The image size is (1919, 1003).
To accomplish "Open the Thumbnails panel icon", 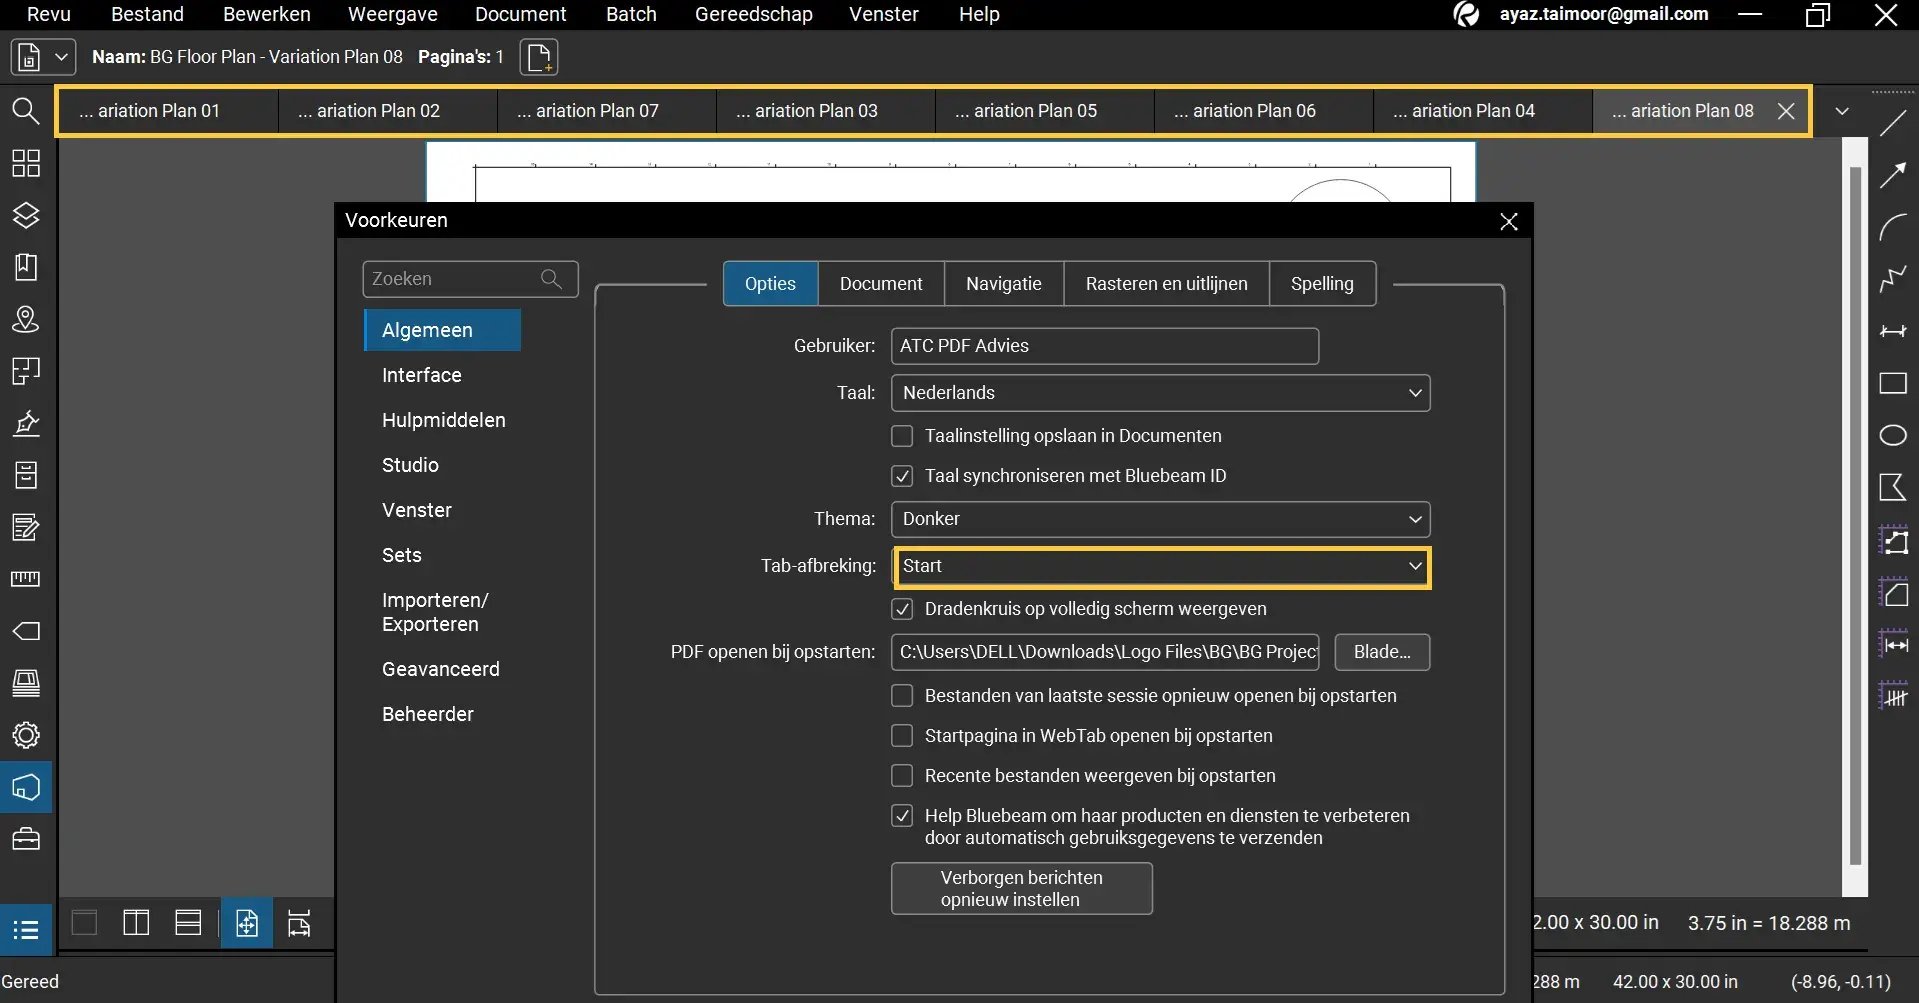I will pyautogui.click(x=26, y=163).
